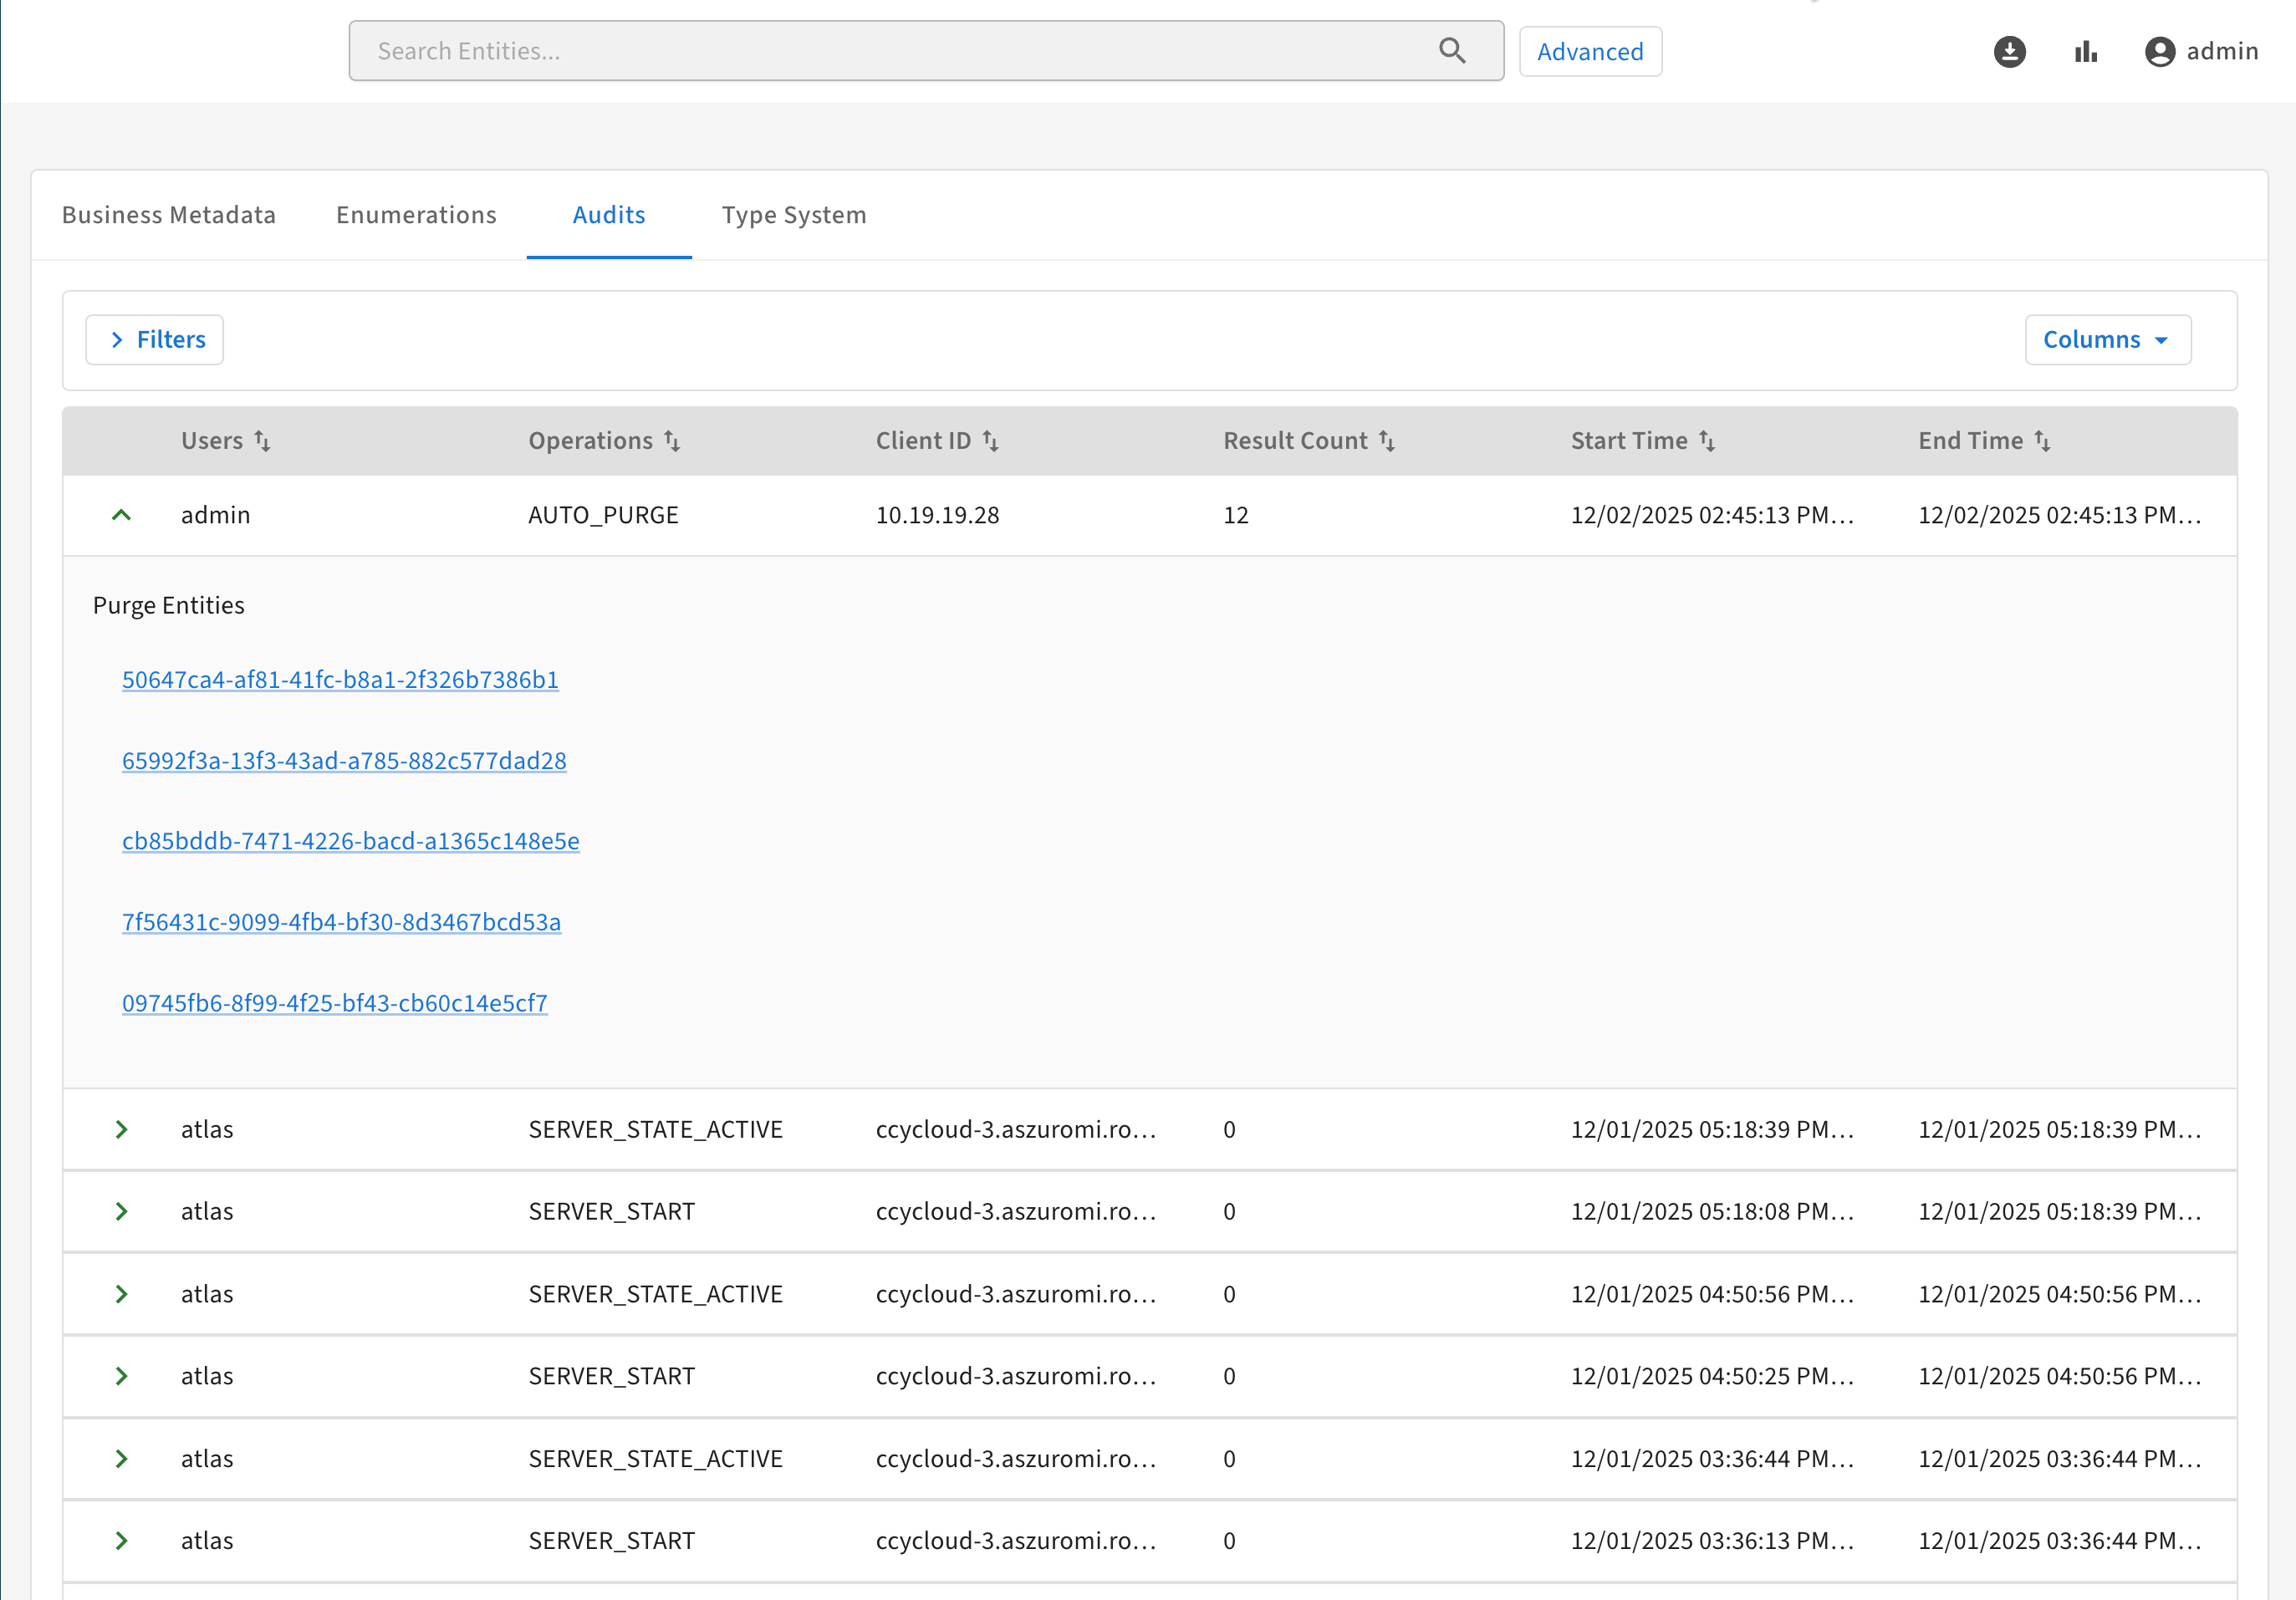Viewport: 2296px width, 1600px height.
Task: Expand the 05:18:08 PM SERVER_START row
Action: click(x=121, y=1212)
